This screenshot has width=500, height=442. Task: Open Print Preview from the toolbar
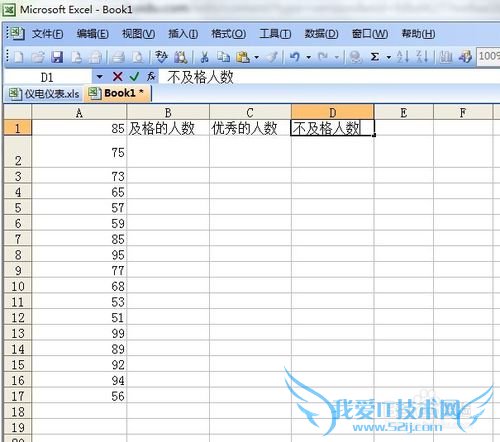click(x=137, y=57)
